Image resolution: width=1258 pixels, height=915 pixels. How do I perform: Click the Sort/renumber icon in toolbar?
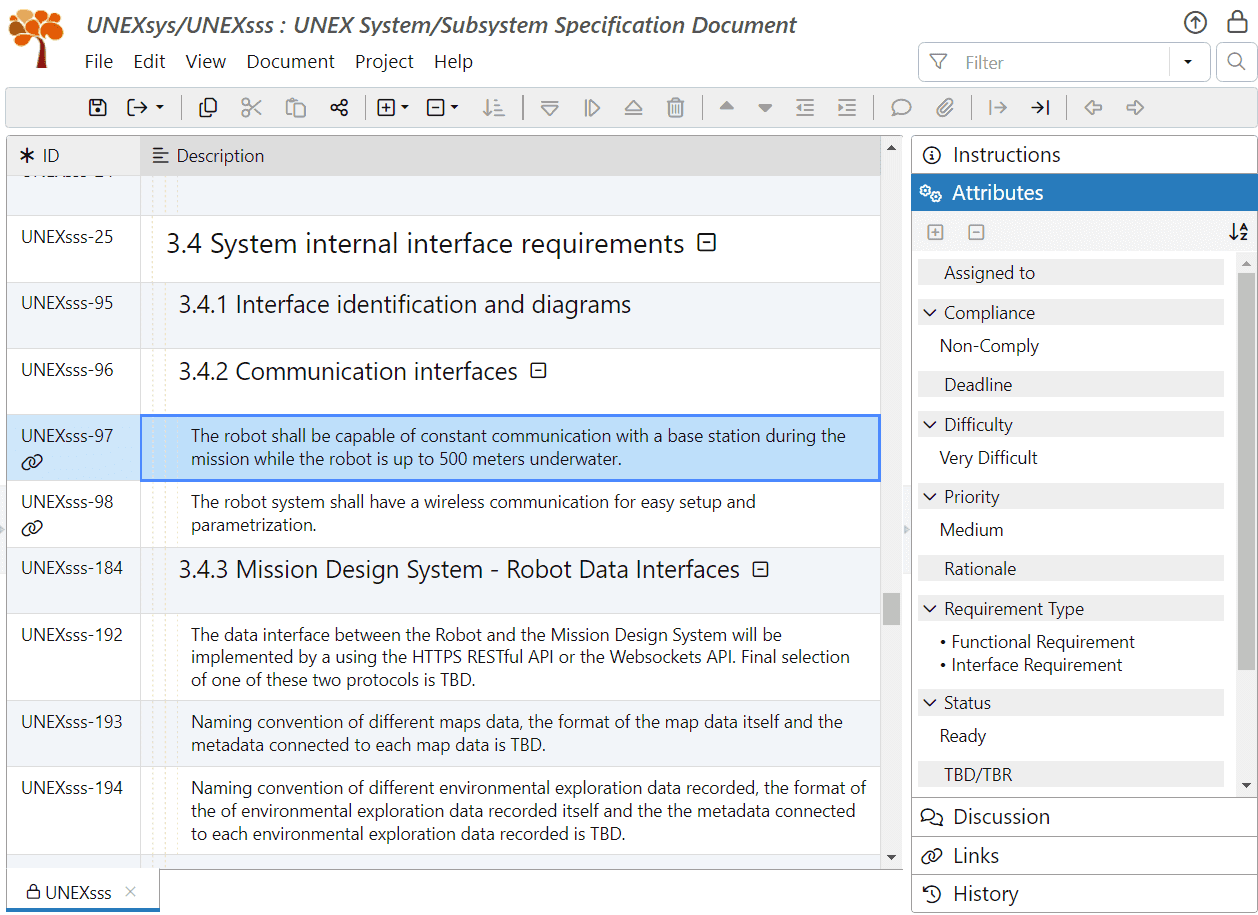tap(493, 108)
